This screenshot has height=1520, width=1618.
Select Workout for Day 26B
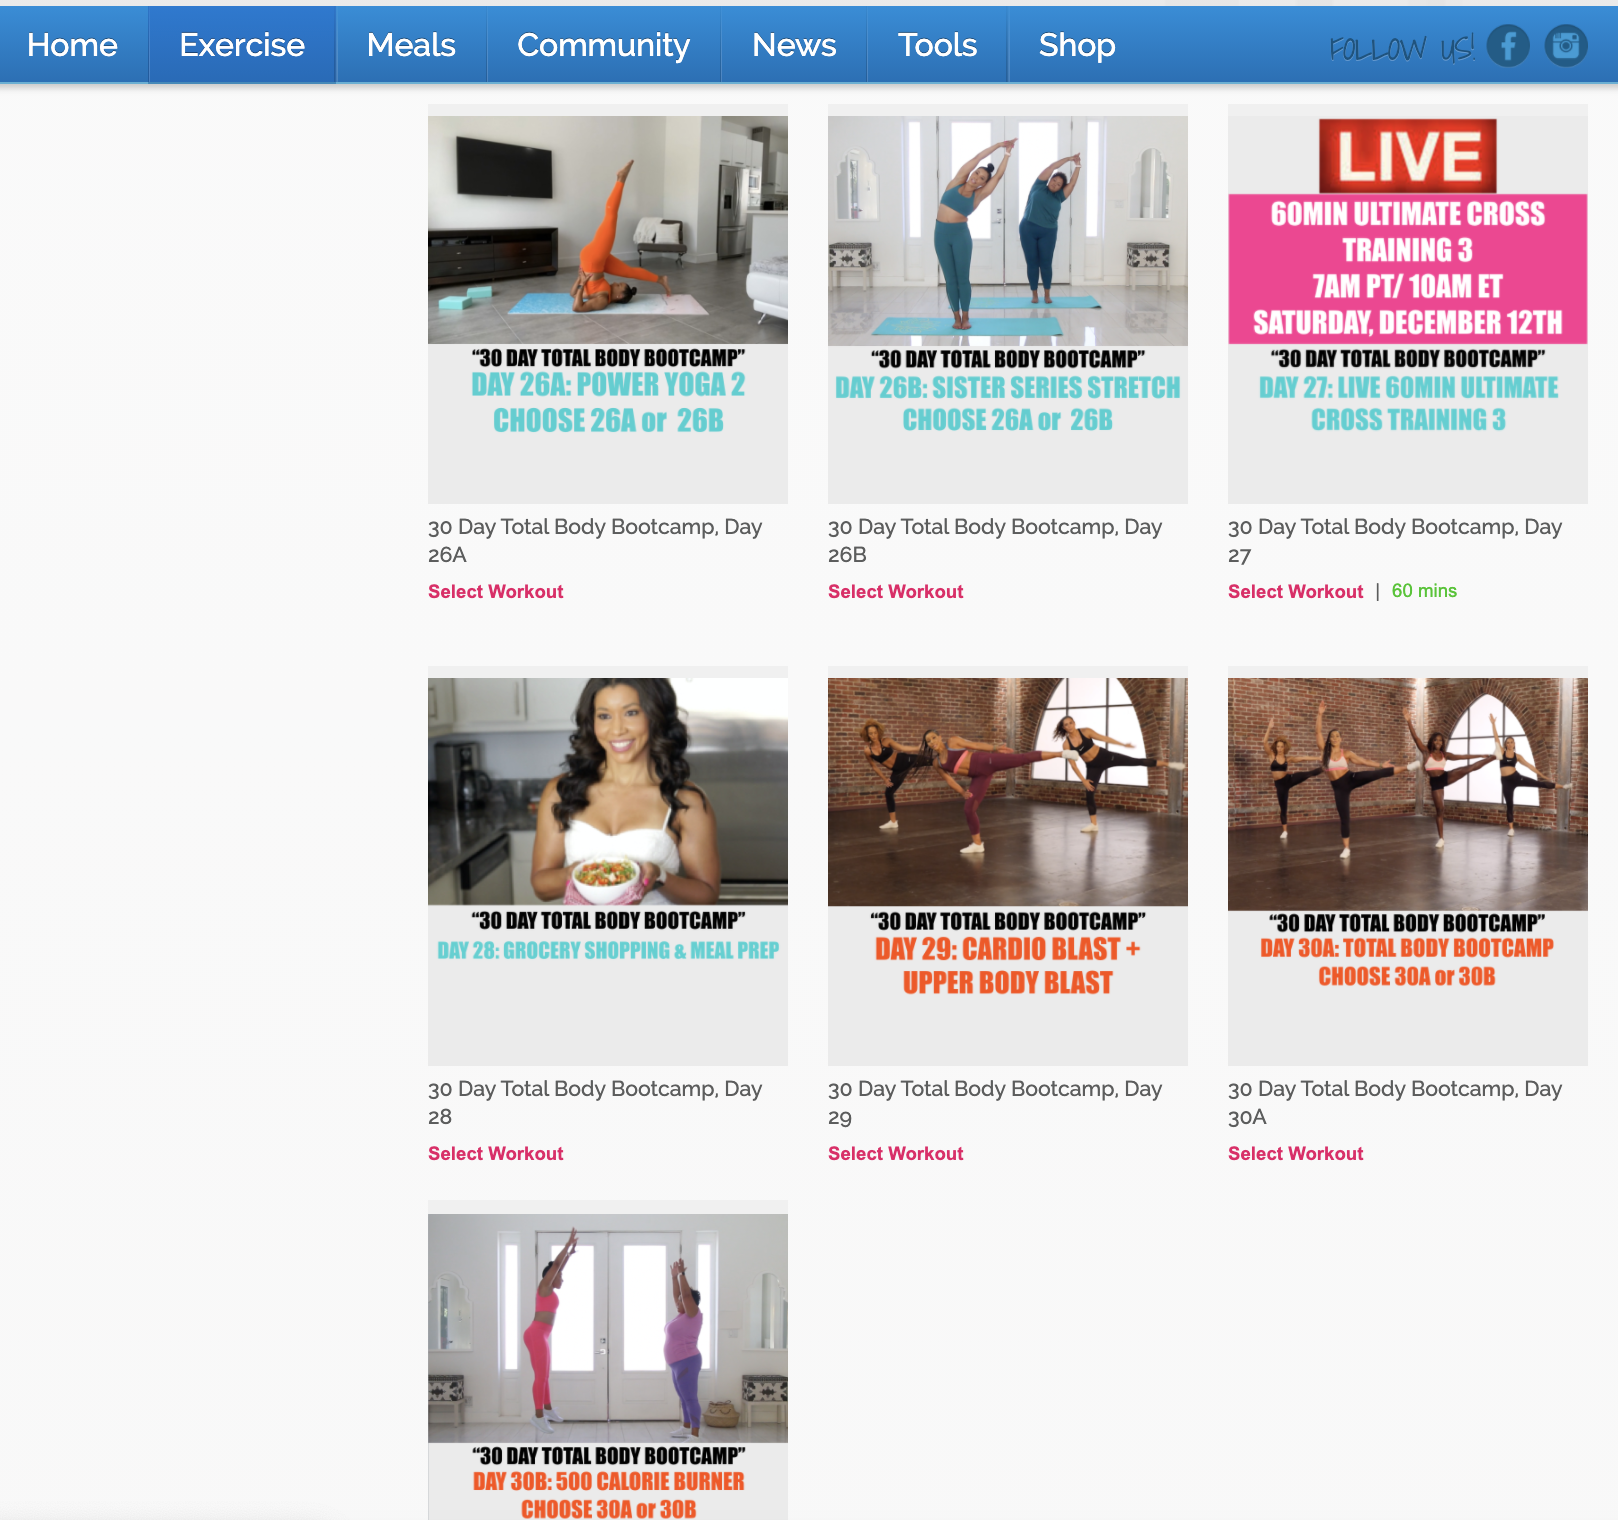click(x=895, y=591)
